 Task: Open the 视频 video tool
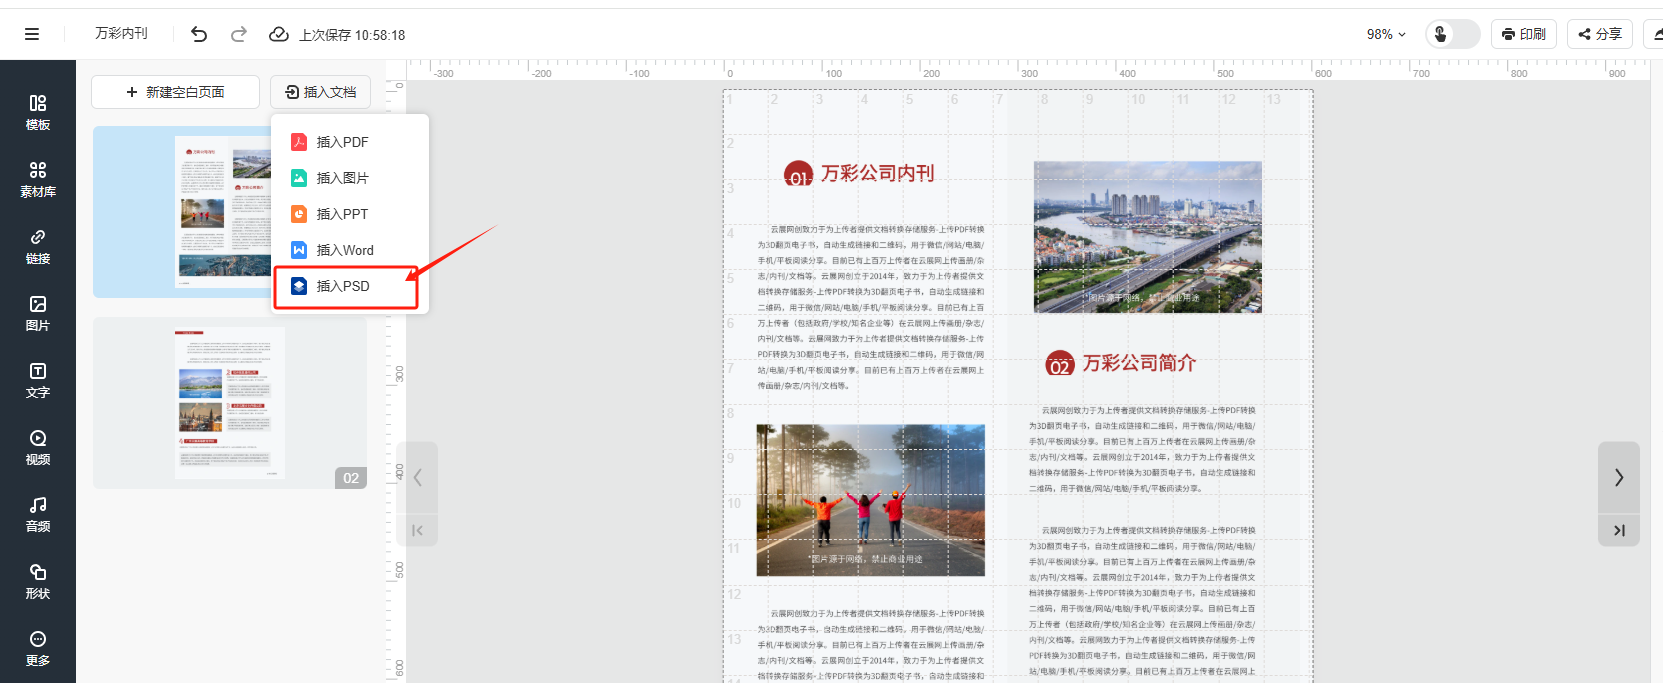[38, 447]
